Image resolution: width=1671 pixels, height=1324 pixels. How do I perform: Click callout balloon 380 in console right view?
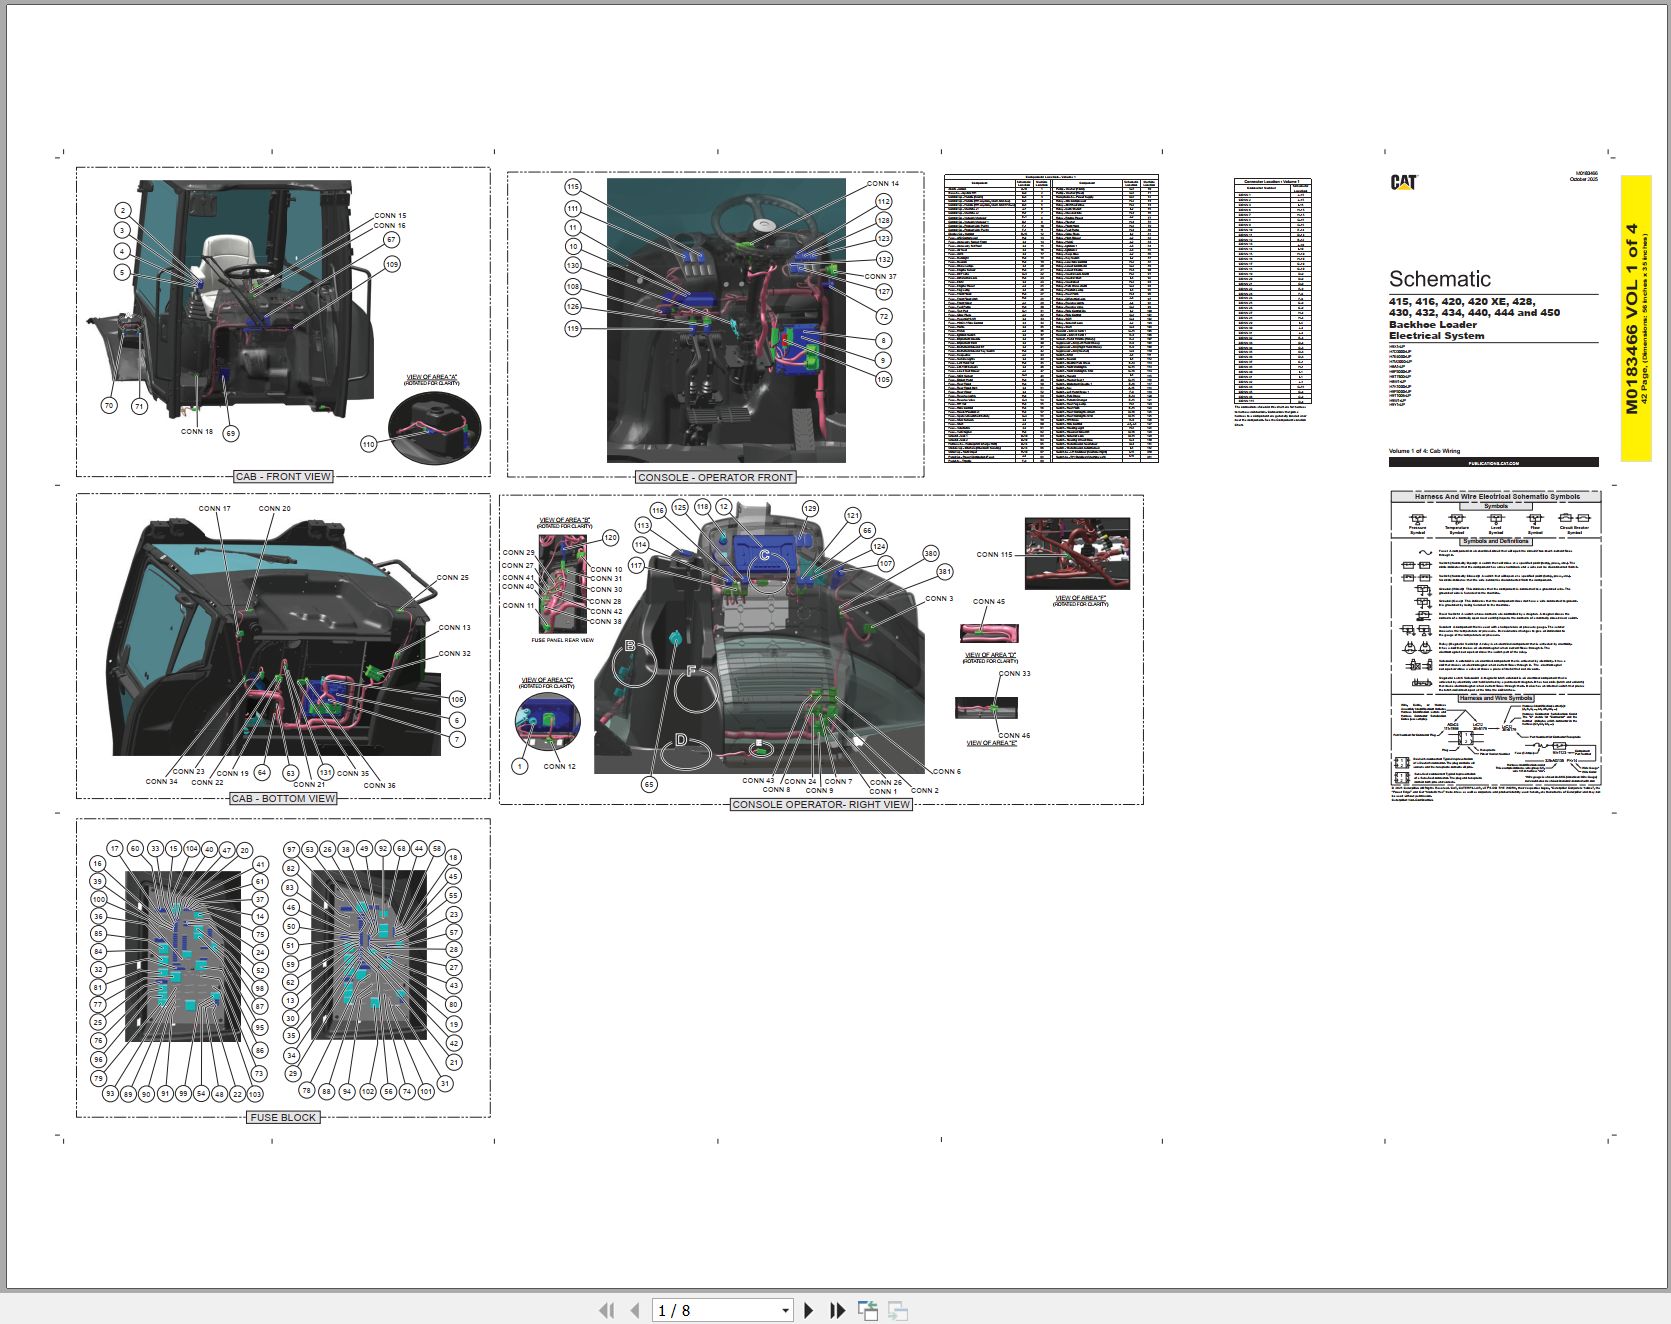[930, 554]
